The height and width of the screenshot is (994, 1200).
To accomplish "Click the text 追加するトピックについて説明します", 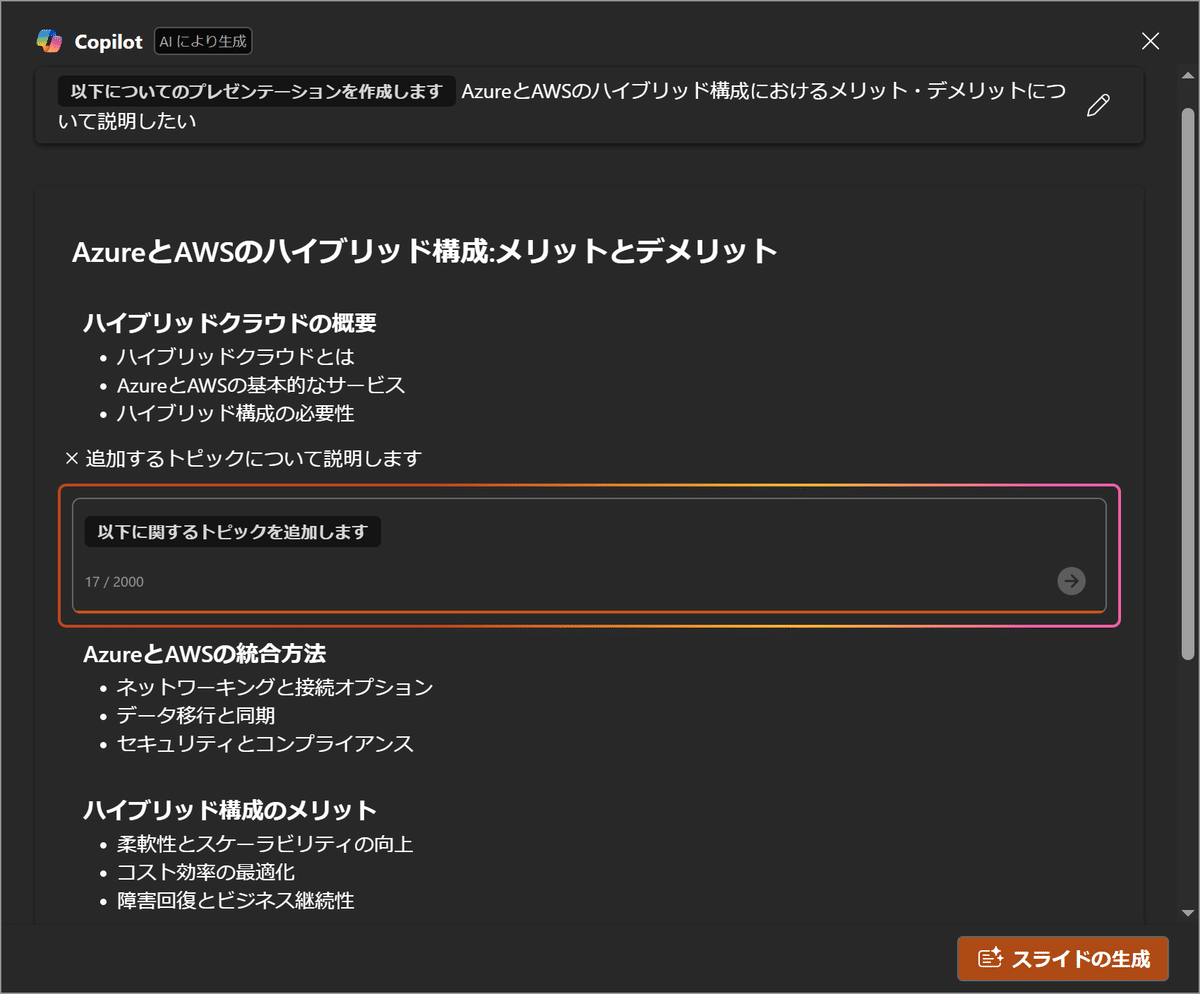I will pos(254,459).
